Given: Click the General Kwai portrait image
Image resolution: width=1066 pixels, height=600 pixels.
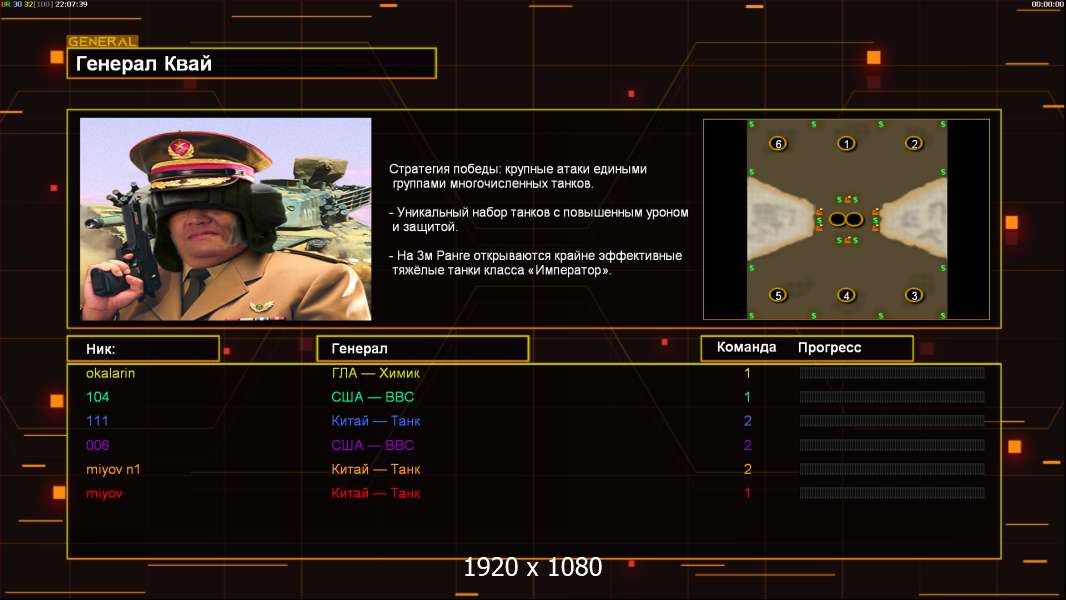Looking at the screenshot, I should click(226, 219).
